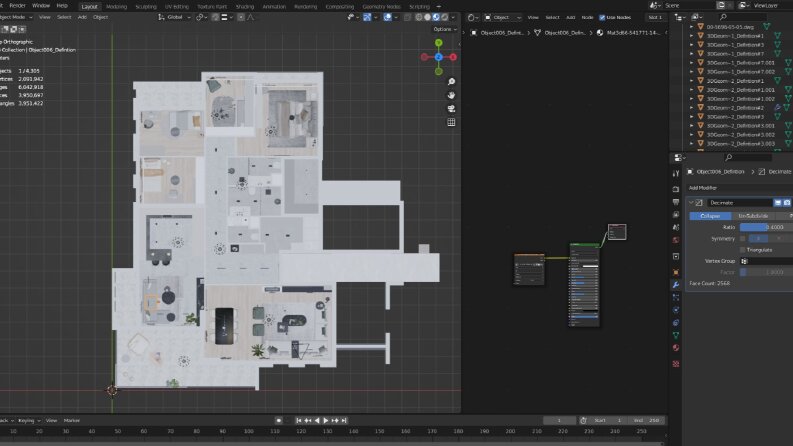The height and width of the screenshot is (446, 793).
Task: Select the Collapse decimate mode
Action: pos(710,216)
